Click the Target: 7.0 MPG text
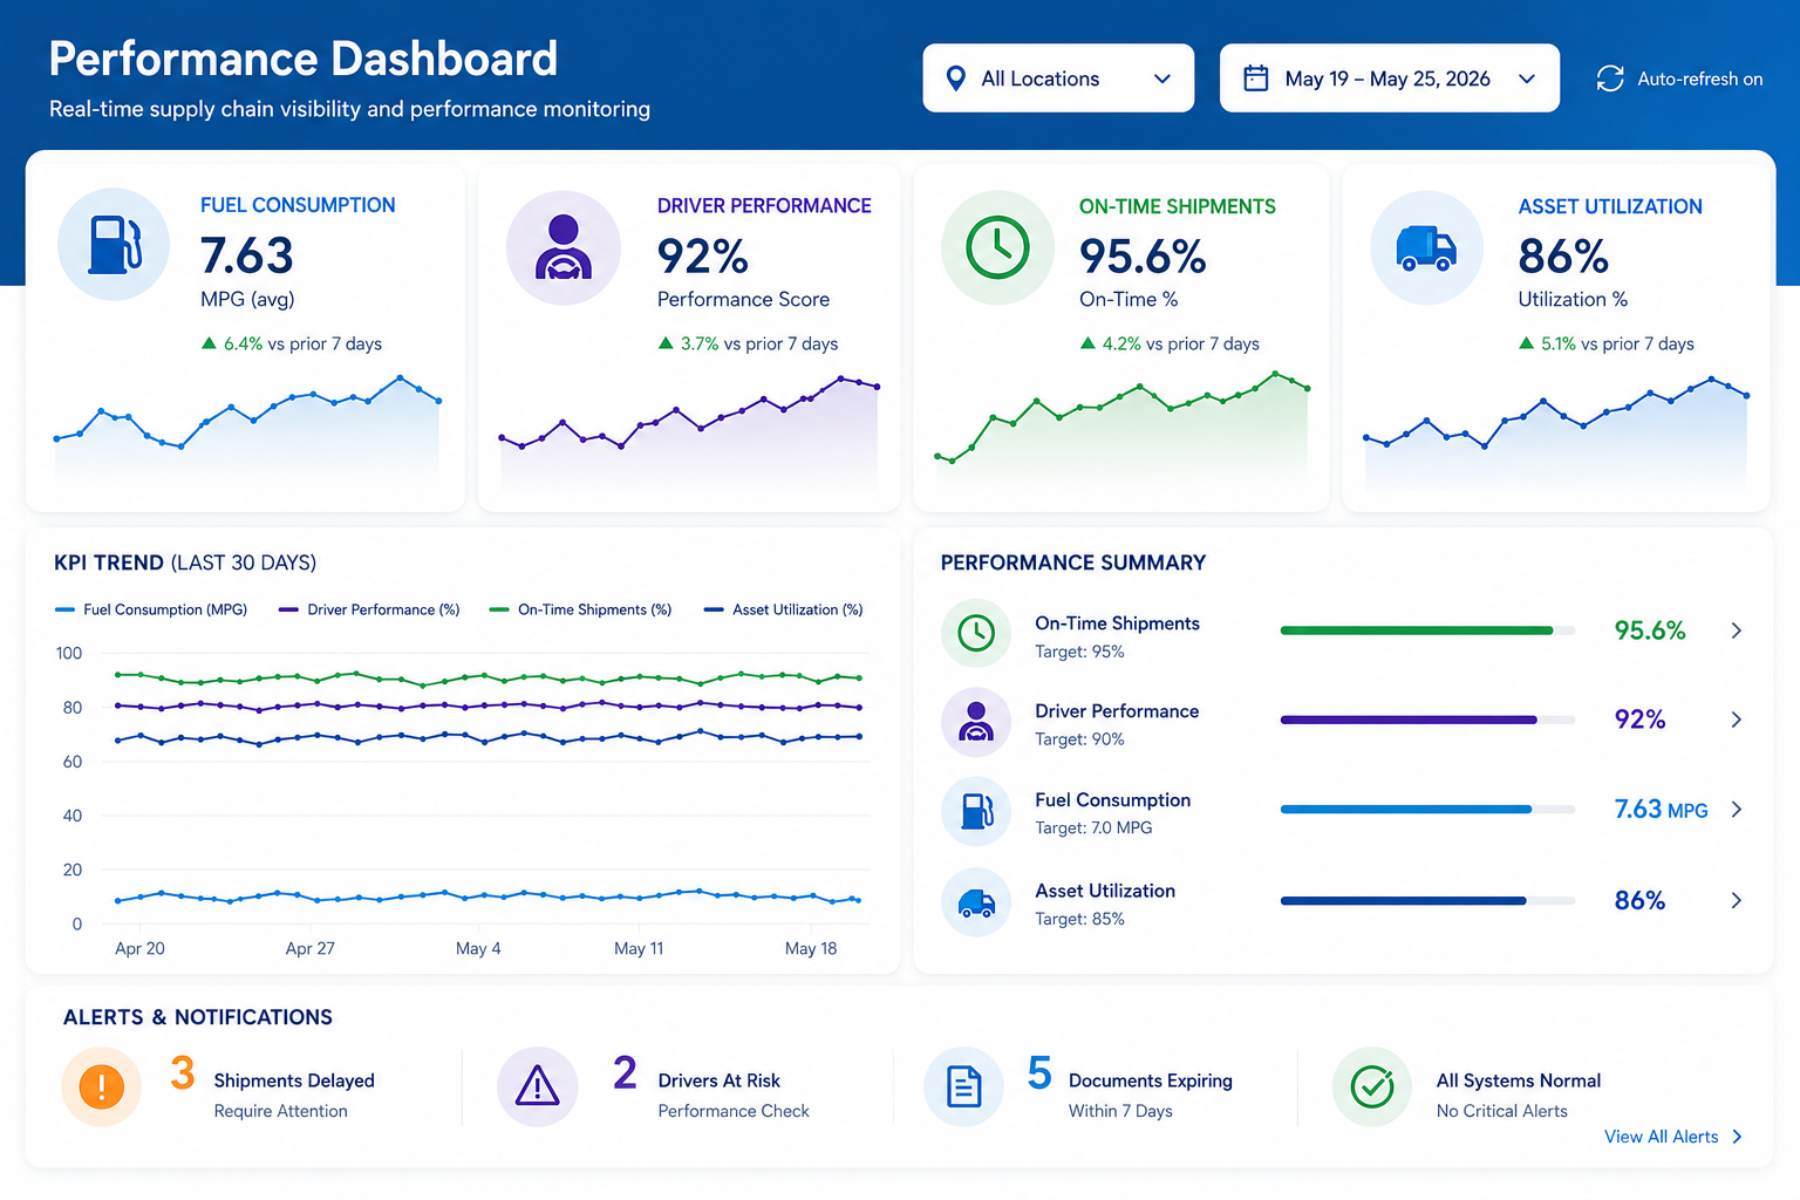This screenshot has width=1800, height=1200. coord(1093,828)
